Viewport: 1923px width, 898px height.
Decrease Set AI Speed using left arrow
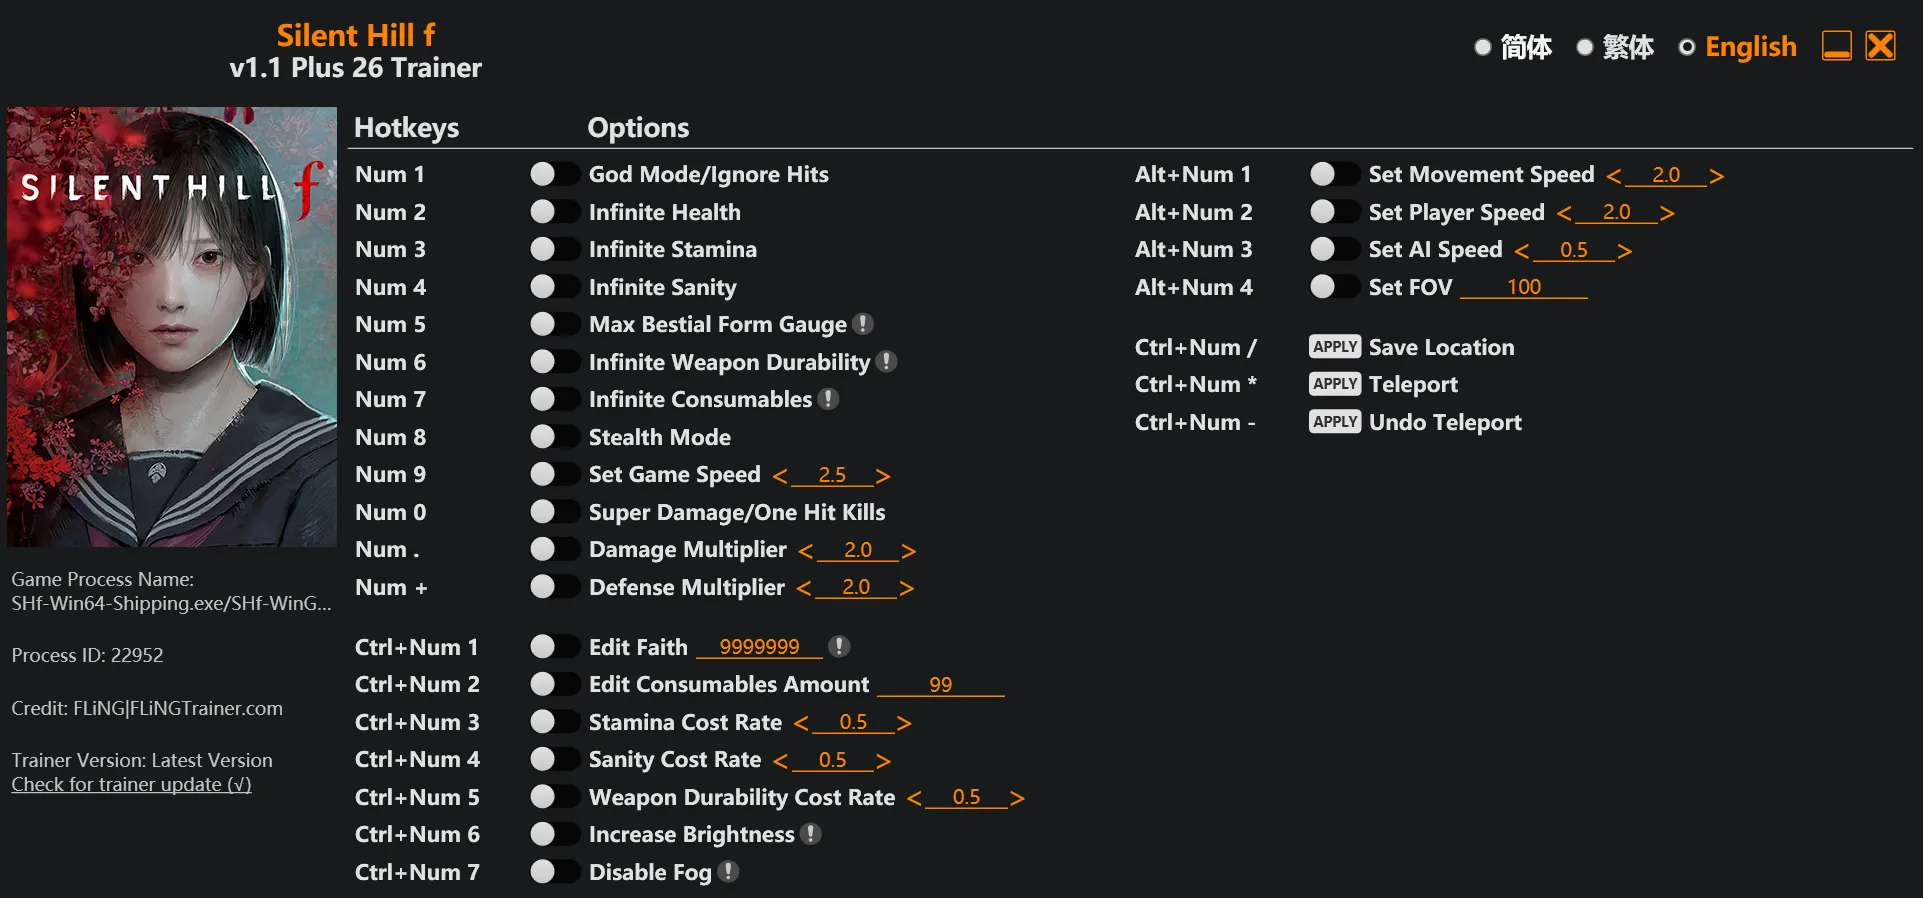coord(1521,251)
